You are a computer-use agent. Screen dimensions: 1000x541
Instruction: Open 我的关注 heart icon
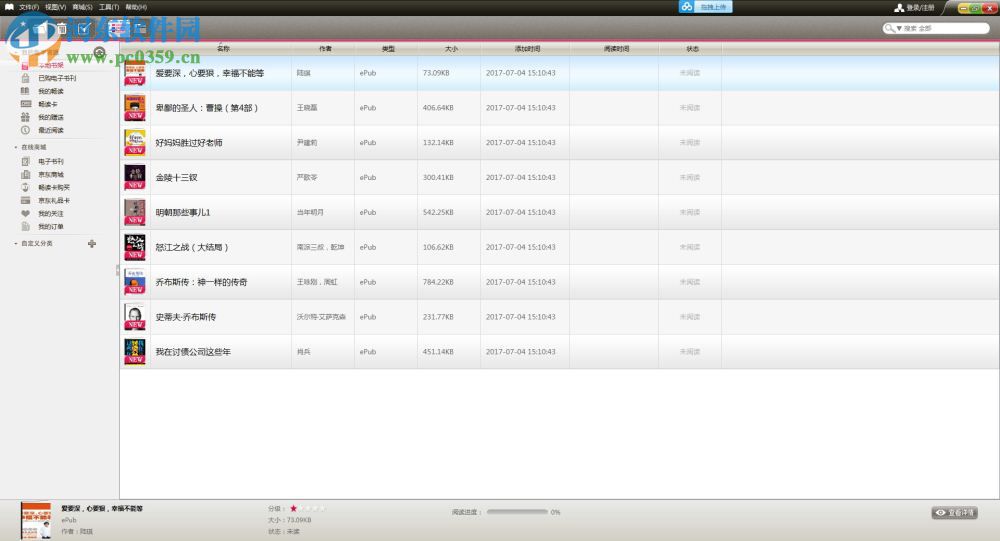[26, 214]
